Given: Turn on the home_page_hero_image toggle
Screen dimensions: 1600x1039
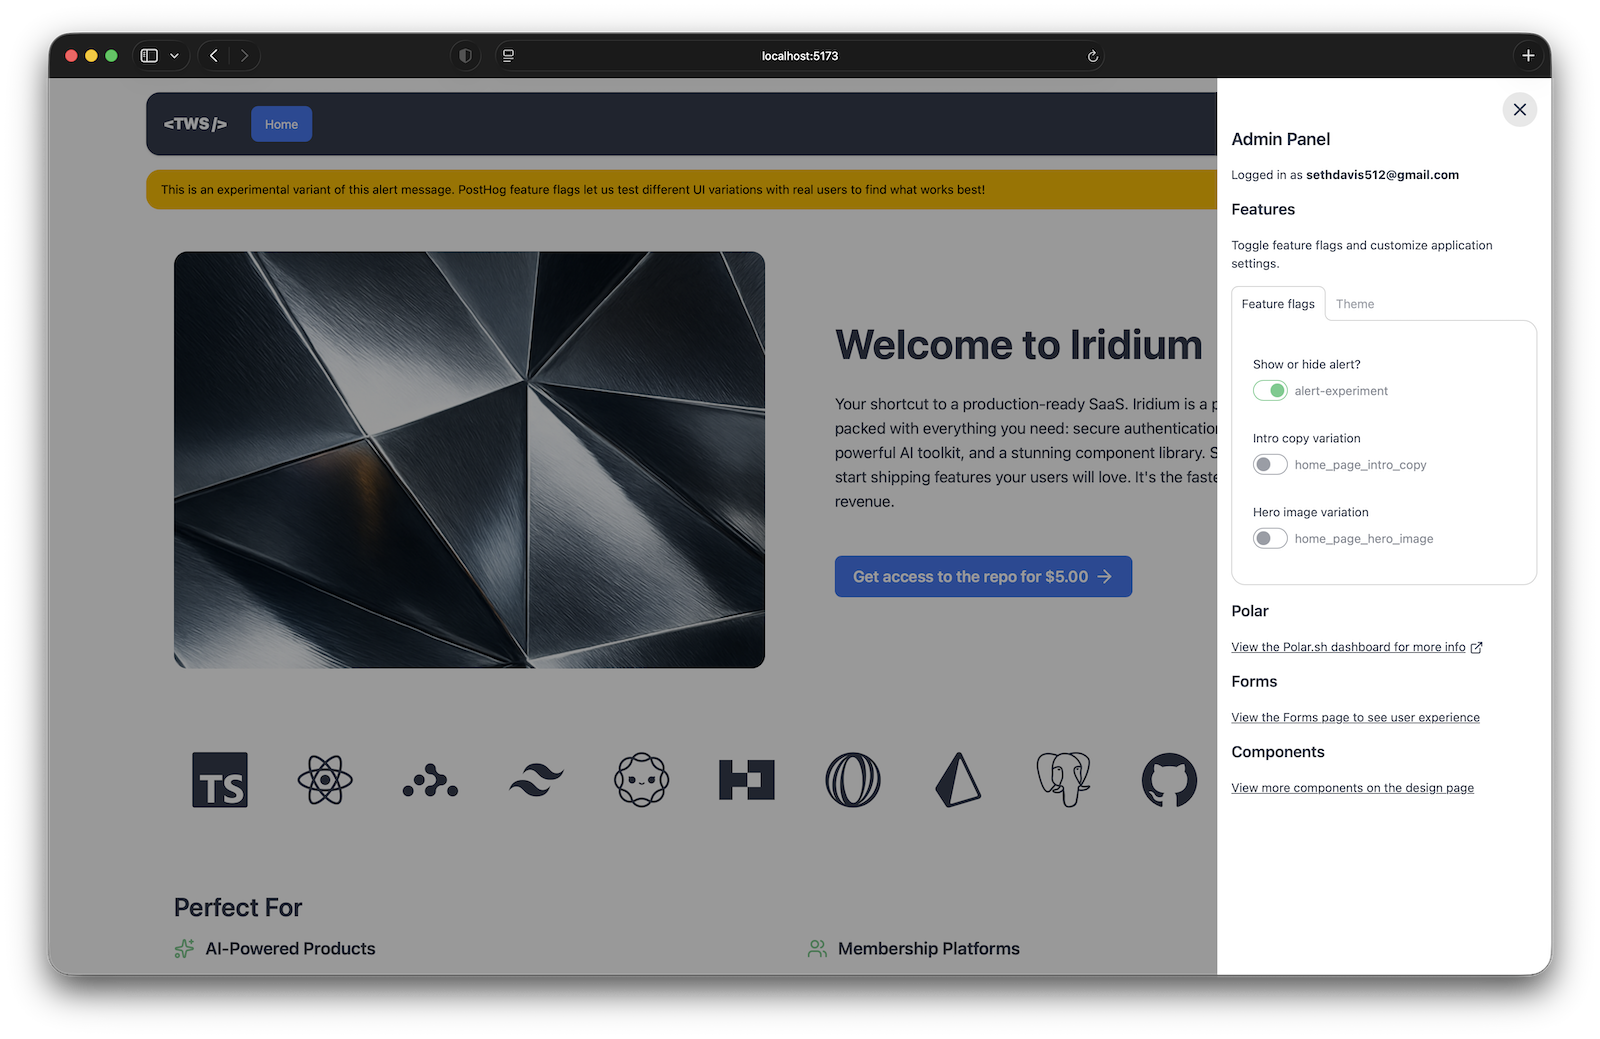Looking at the screenshot, I should tap(1270, 538).
